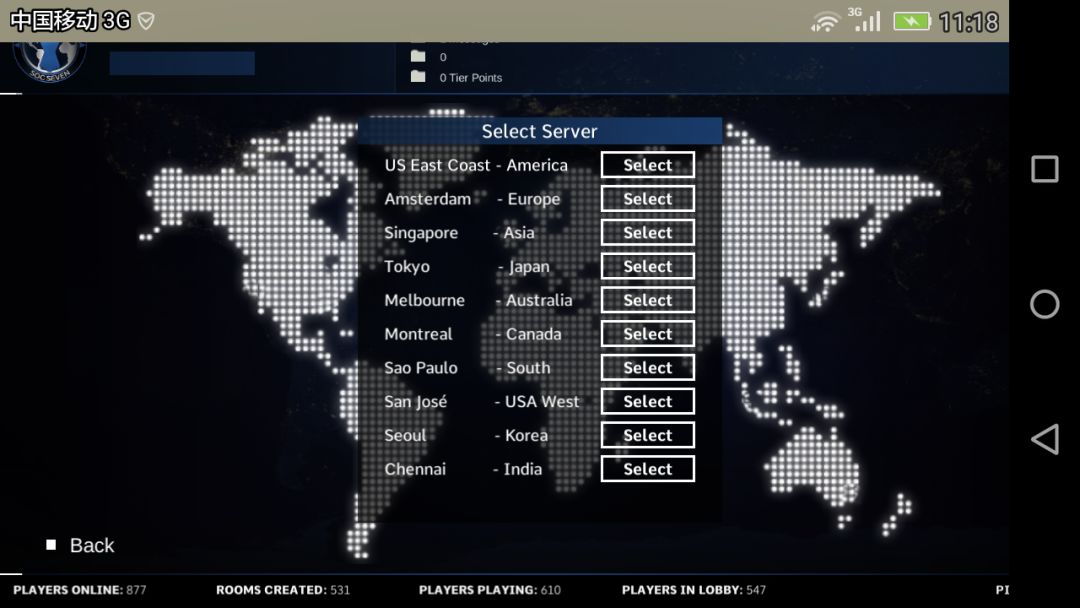This screenshot has height=608, width=1080.
Task: Tap the Android back triangle icon
Action: pyautogui.click(x=1044, y=439)
